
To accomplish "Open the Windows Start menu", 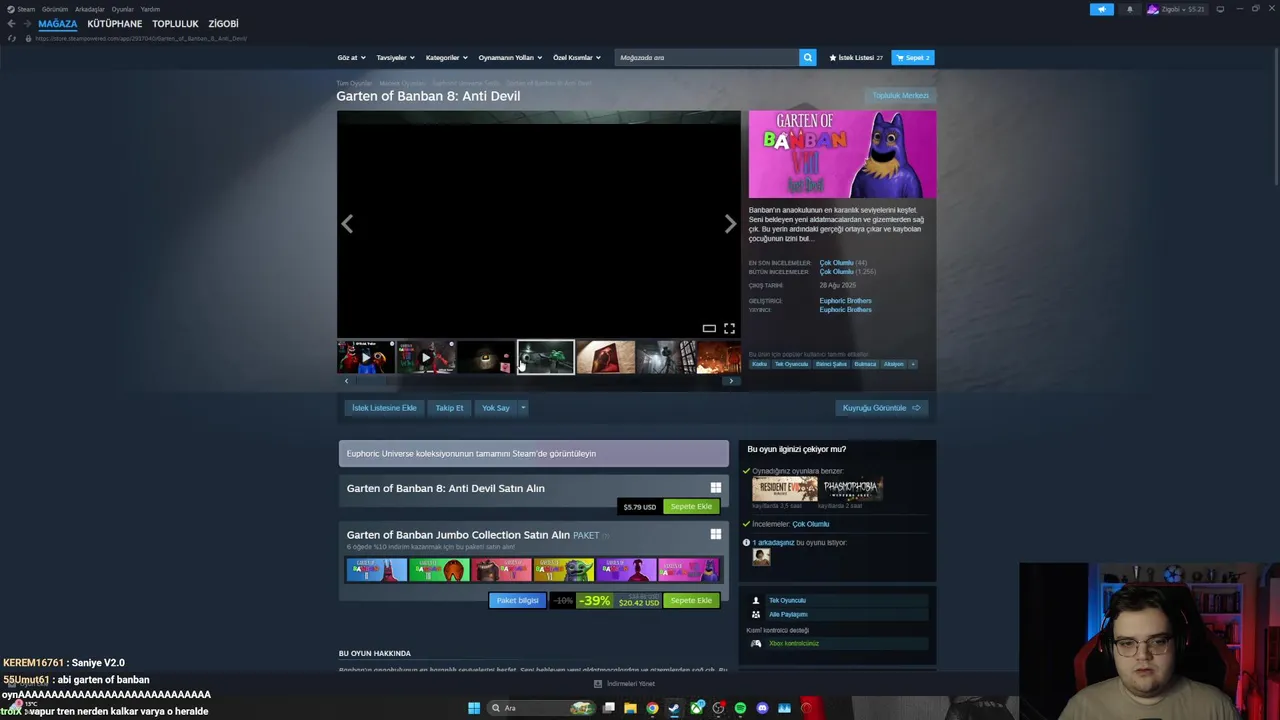I will point(474,708).
